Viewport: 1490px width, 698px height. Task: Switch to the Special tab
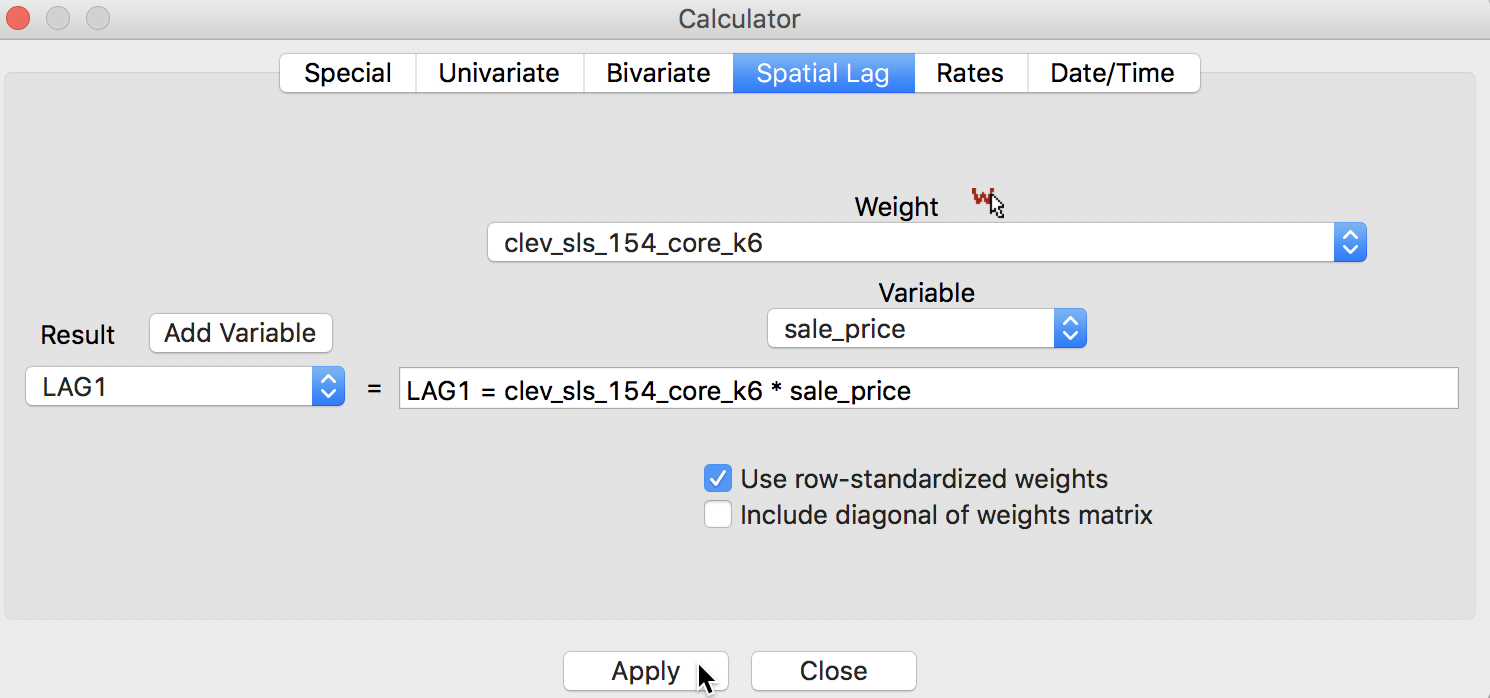348,73
